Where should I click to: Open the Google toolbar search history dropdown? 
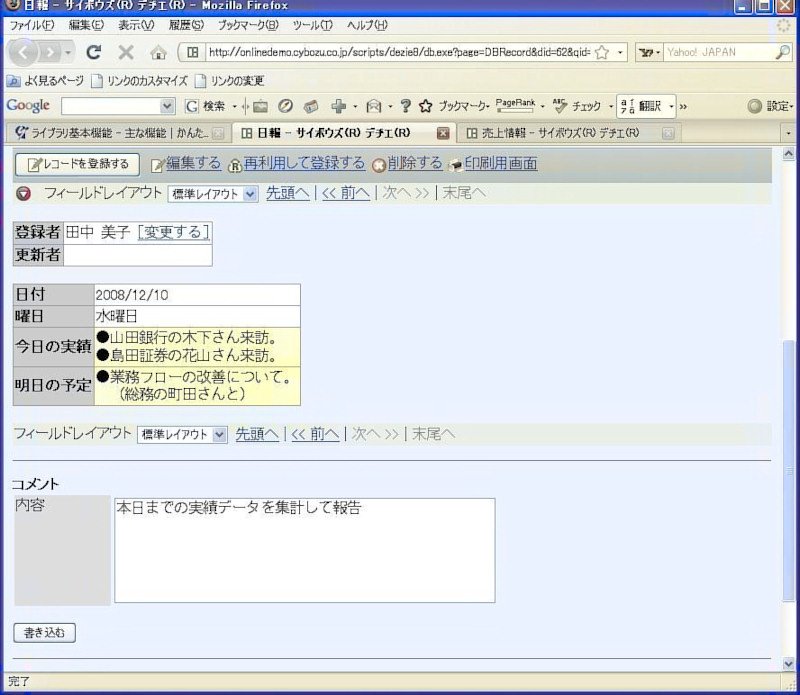coord(167,106)
